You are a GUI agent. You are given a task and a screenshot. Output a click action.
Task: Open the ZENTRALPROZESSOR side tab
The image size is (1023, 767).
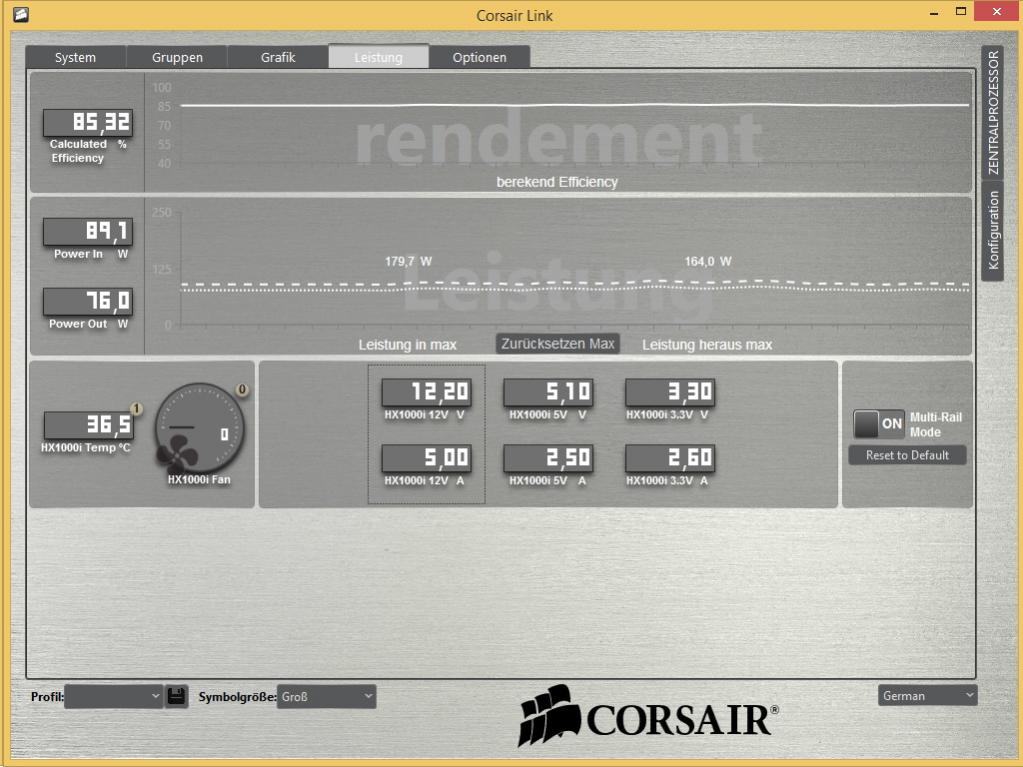coord(992,112)
